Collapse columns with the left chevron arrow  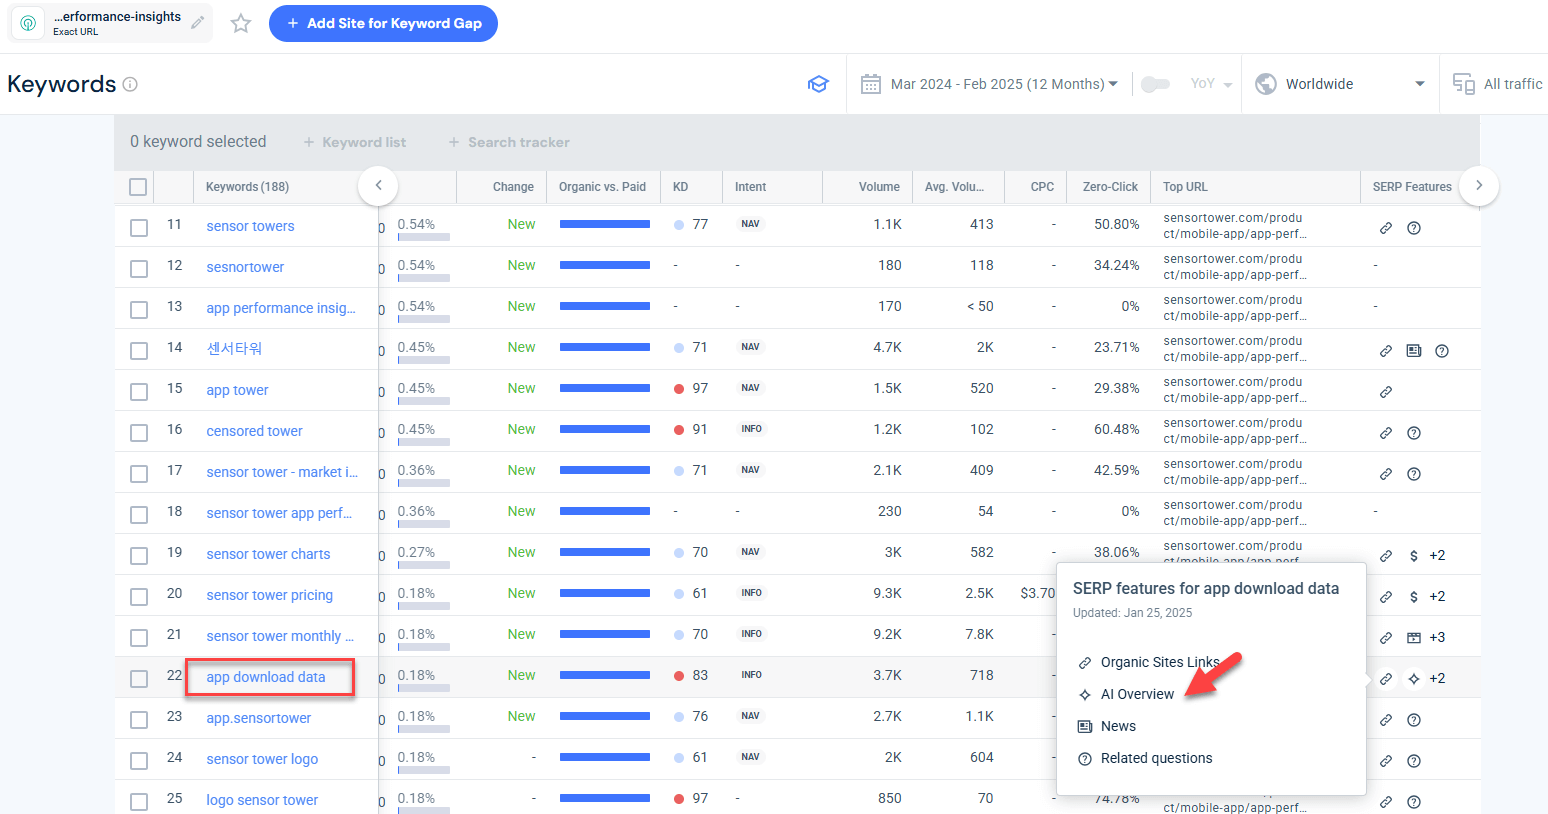click(x=378, y=185)
